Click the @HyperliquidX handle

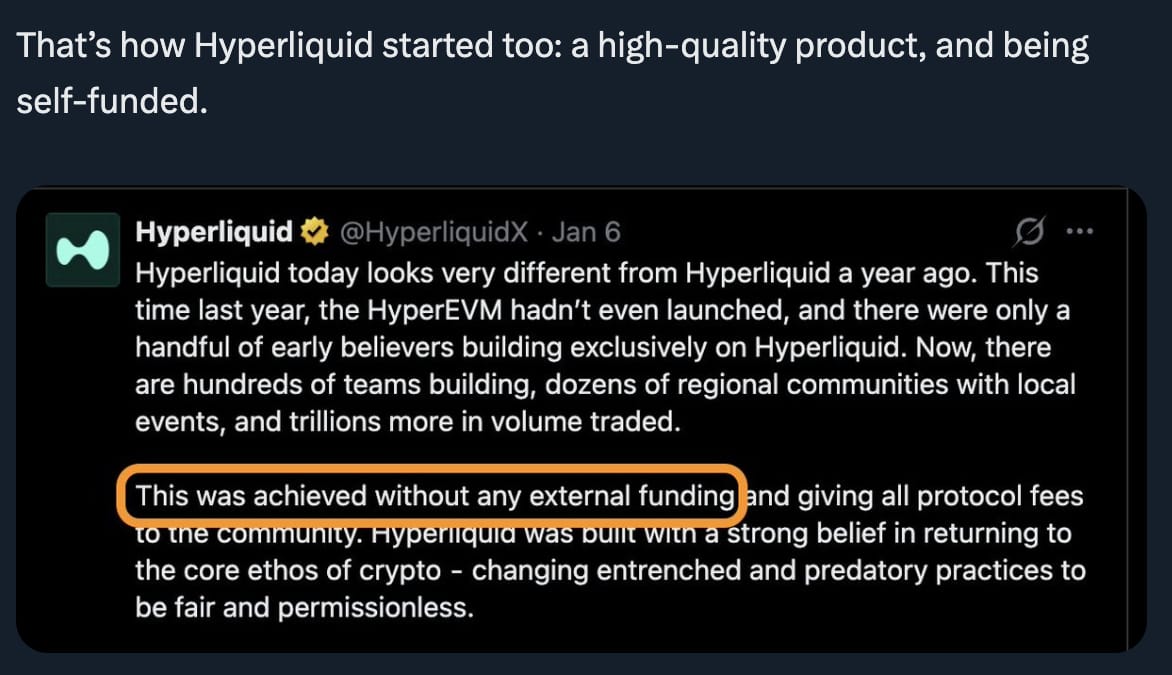[x=434, y=232]
